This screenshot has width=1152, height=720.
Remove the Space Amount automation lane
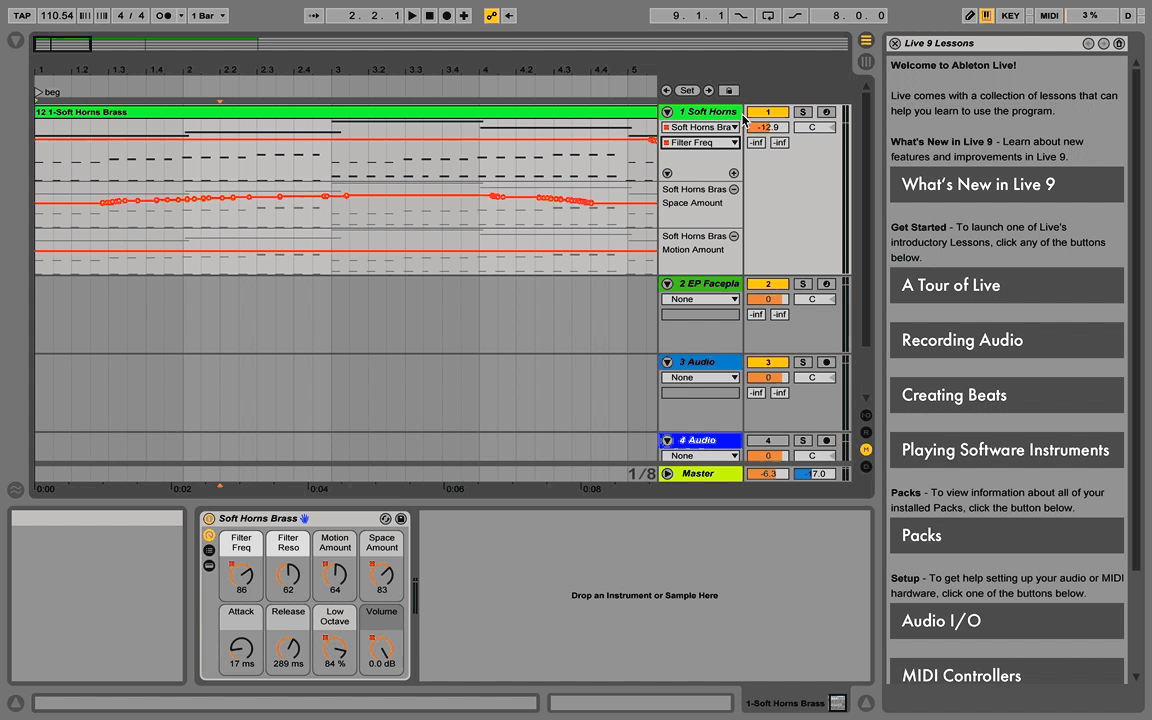pyautogui.click(x=733, y=190)
